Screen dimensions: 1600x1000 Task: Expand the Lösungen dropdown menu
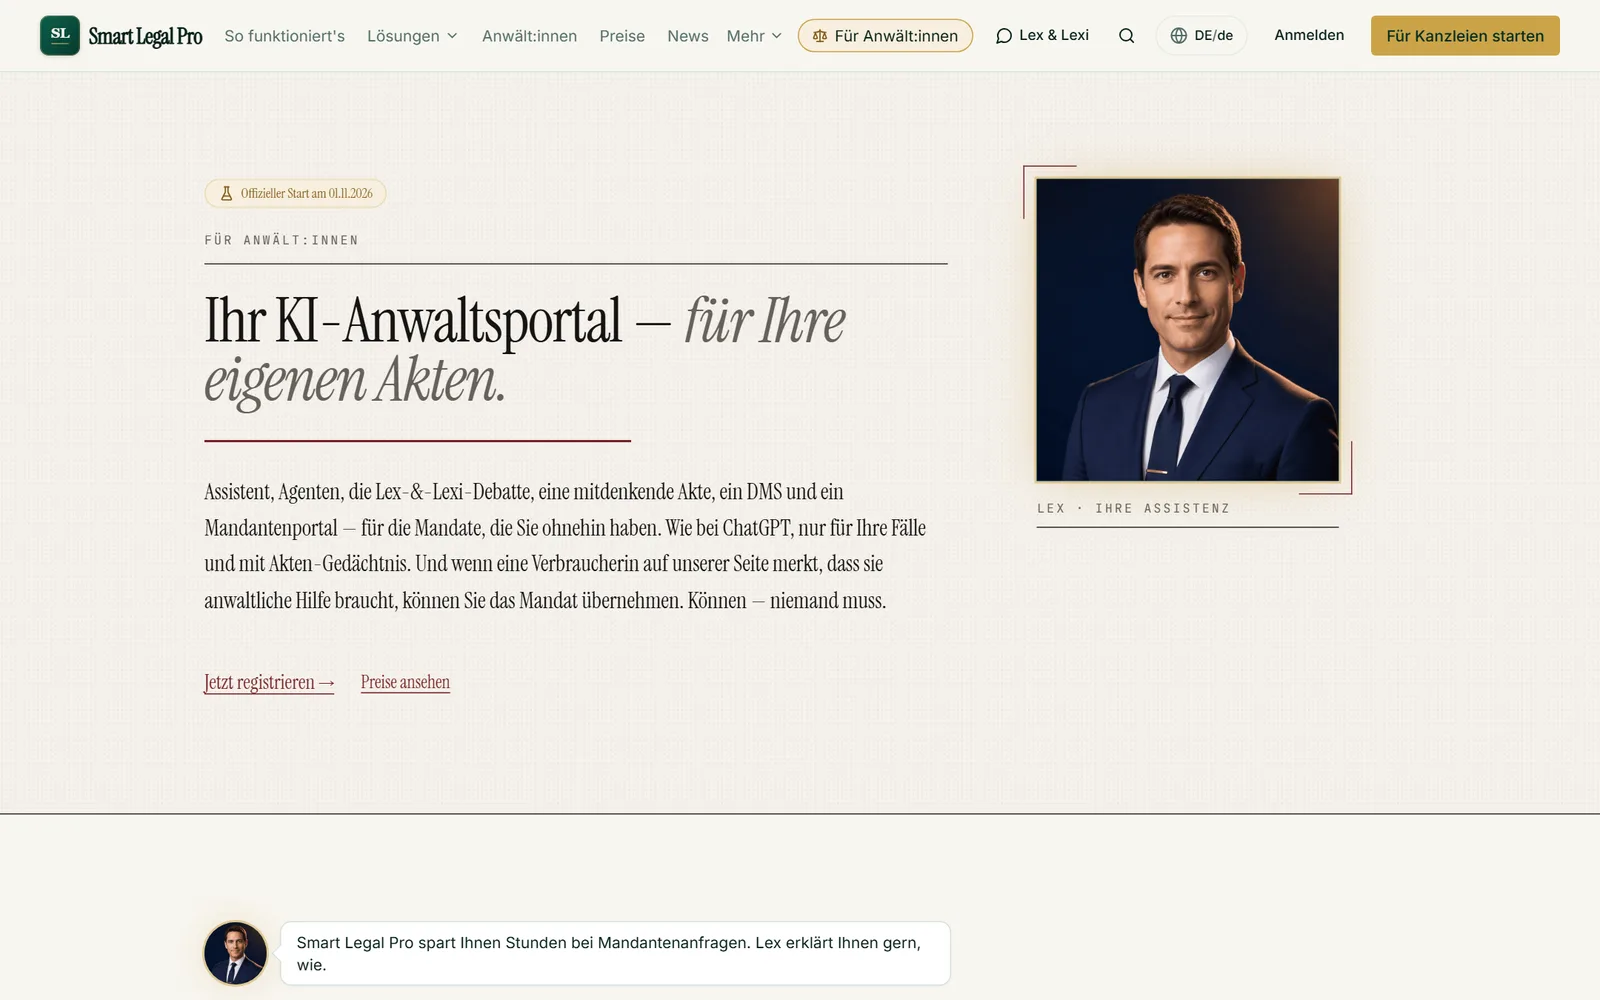[x=412, y=36]
